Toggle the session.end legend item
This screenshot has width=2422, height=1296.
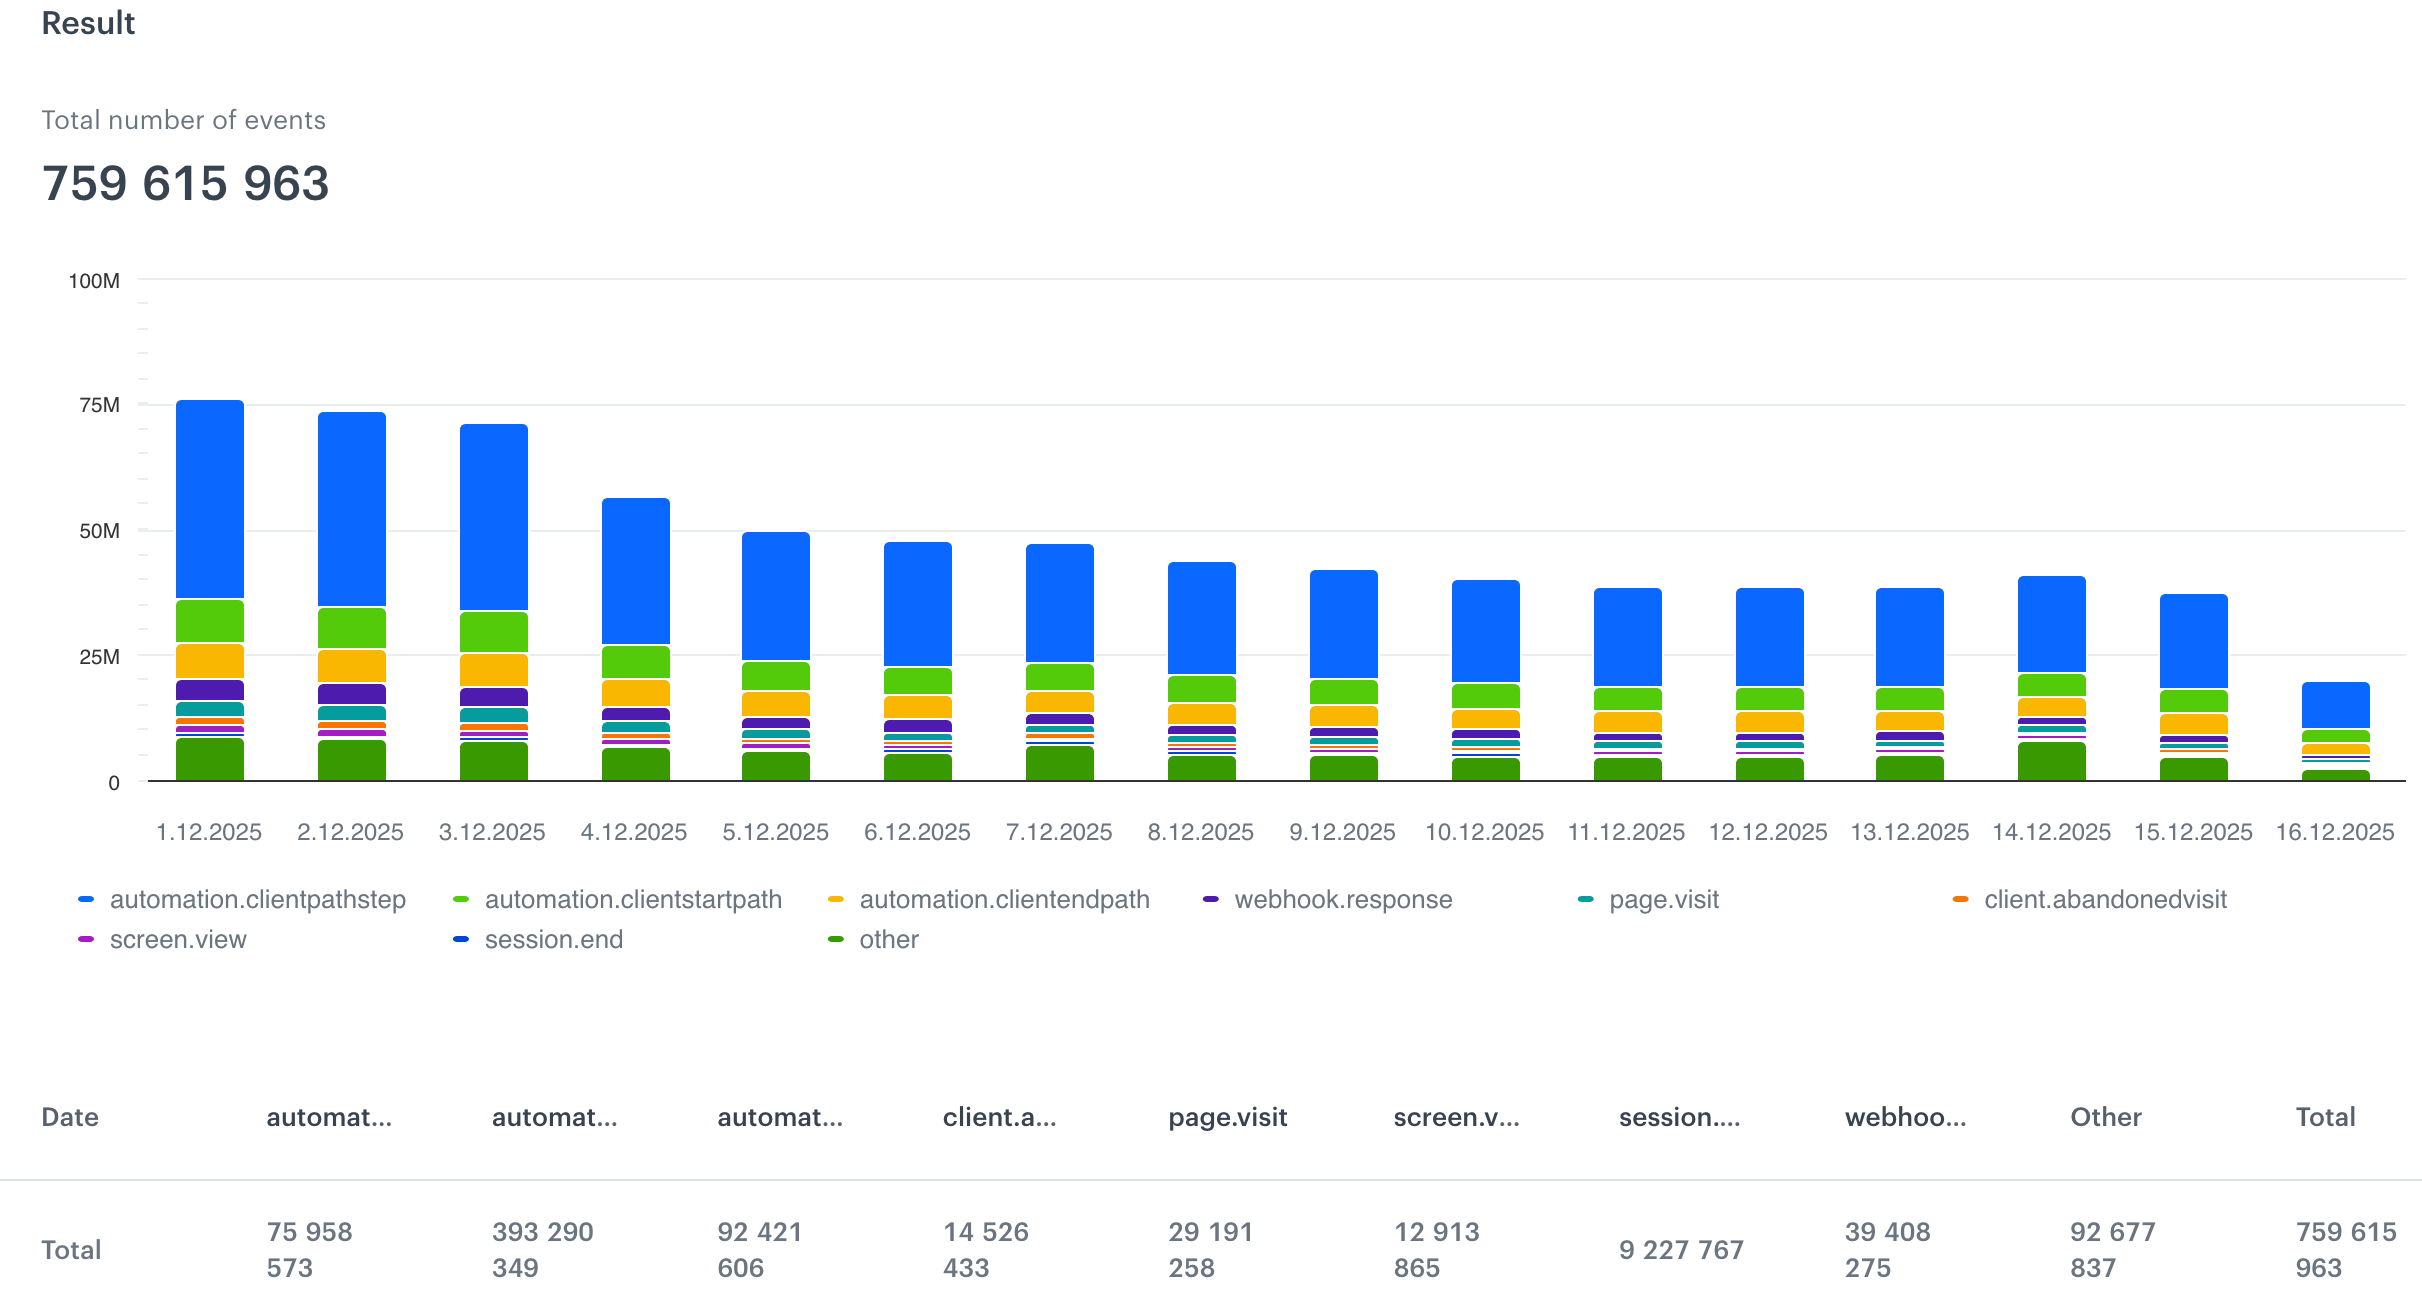tap(553, 939)
